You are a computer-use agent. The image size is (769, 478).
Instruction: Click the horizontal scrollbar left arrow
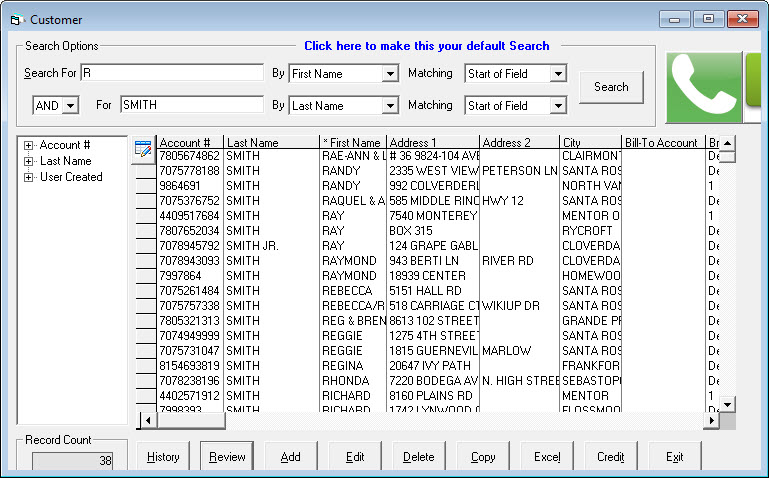click(x=148, y=420)
